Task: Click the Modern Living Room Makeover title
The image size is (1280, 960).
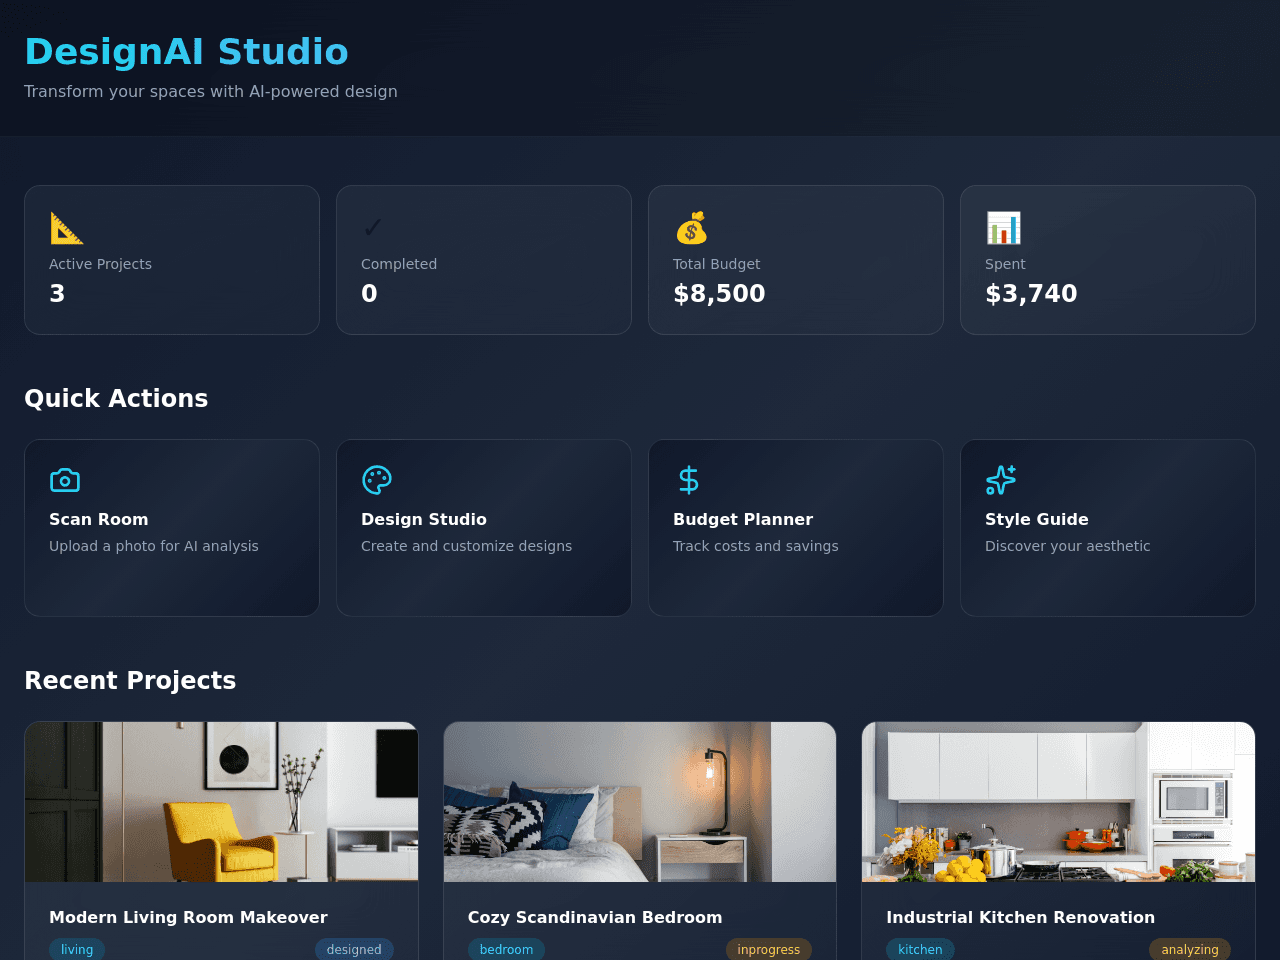Action: click(x=188, y=917)
